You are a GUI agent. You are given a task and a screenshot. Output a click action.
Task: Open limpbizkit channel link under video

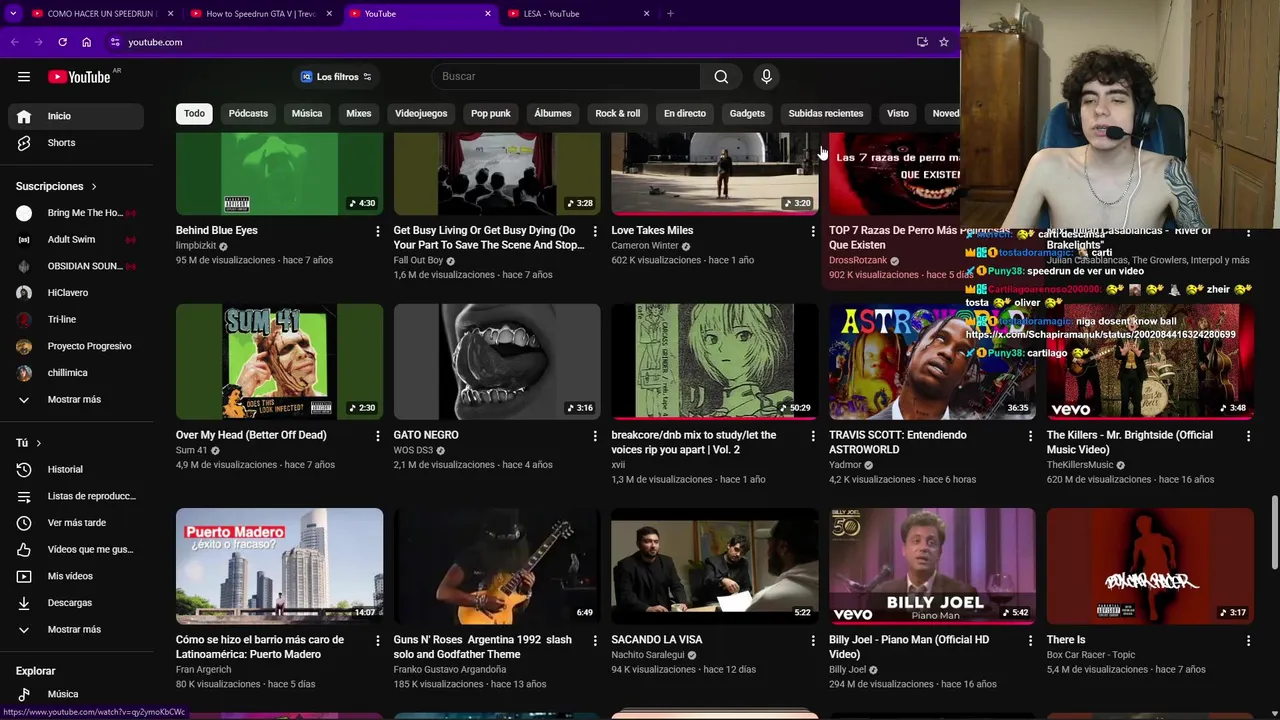[196, 246]
